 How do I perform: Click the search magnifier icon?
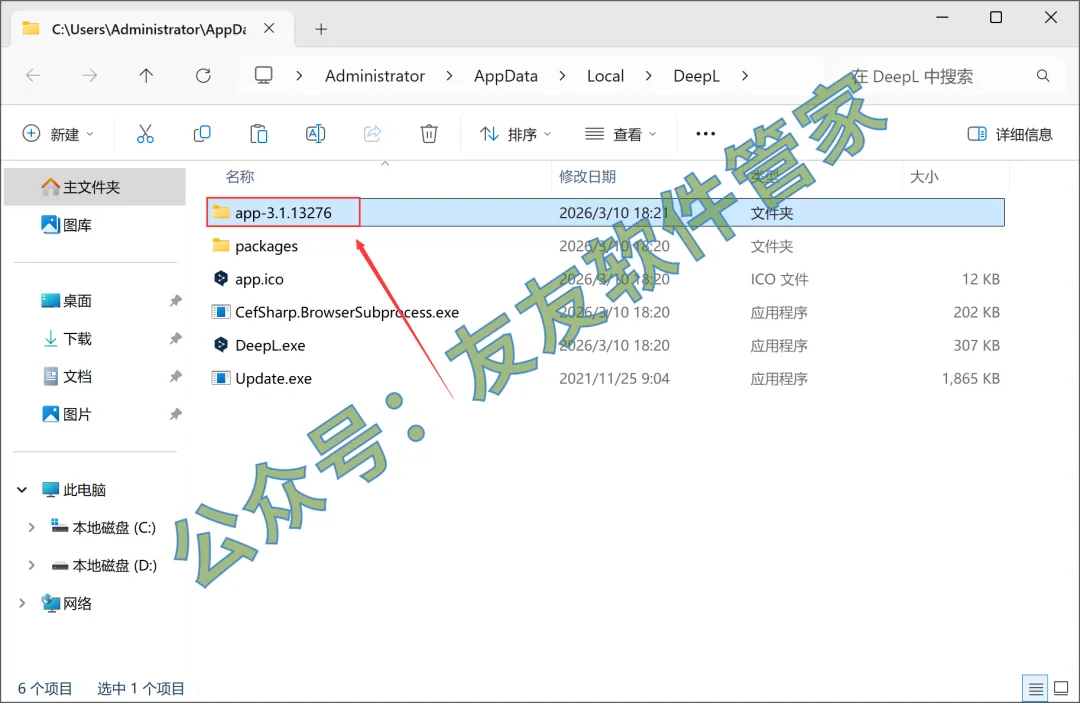pyautogui.click(x=1043, y=76)
